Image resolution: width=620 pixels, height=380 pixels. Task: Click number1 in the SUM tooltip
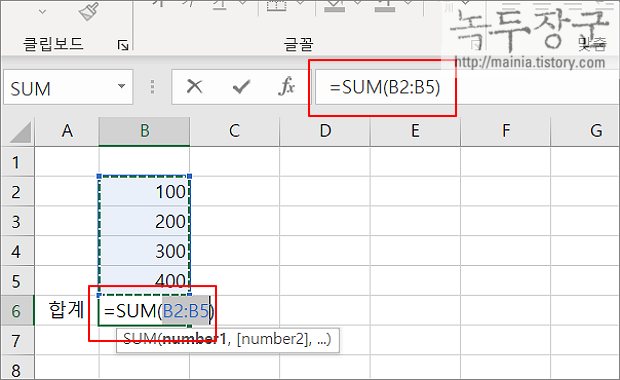pyautogui.click(x=194, y=339)
